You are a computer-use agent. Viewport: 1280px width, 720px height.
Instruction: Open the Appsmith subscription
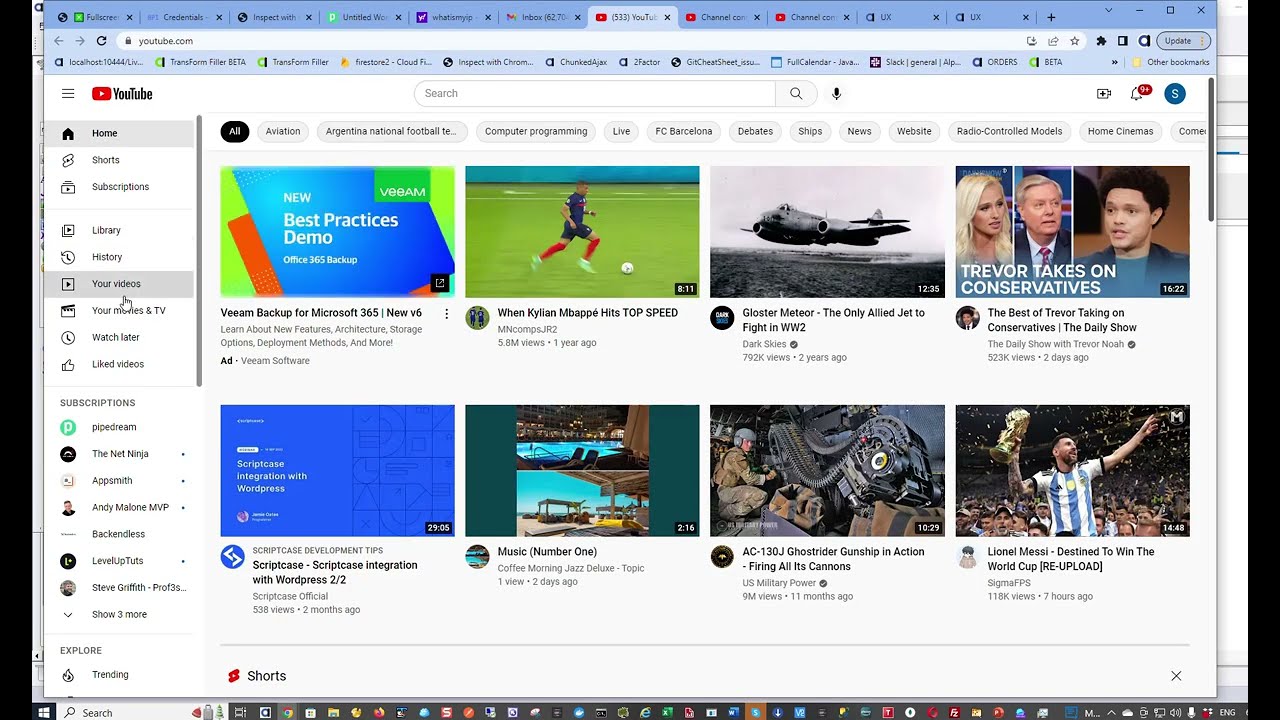120,481
